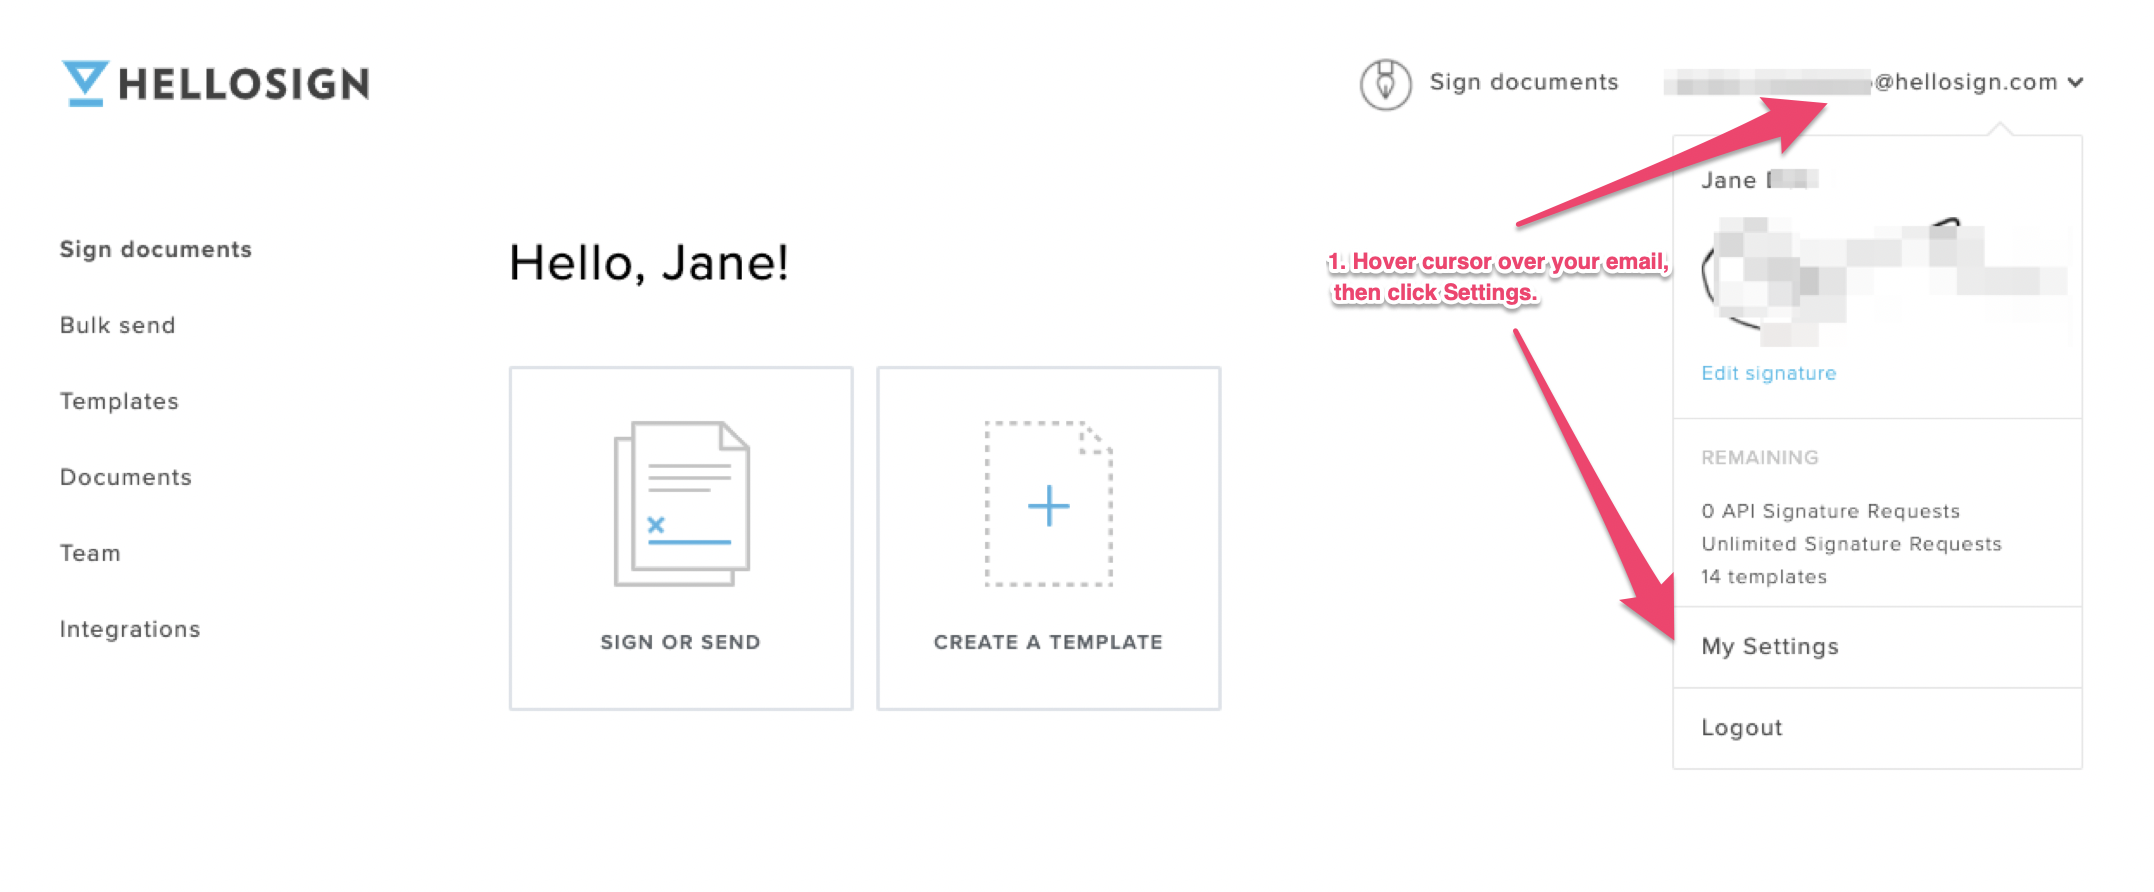Open Documents in left navigation
Image resolution: width=2154 pixels, height=892 pixels.
[126, 477]
